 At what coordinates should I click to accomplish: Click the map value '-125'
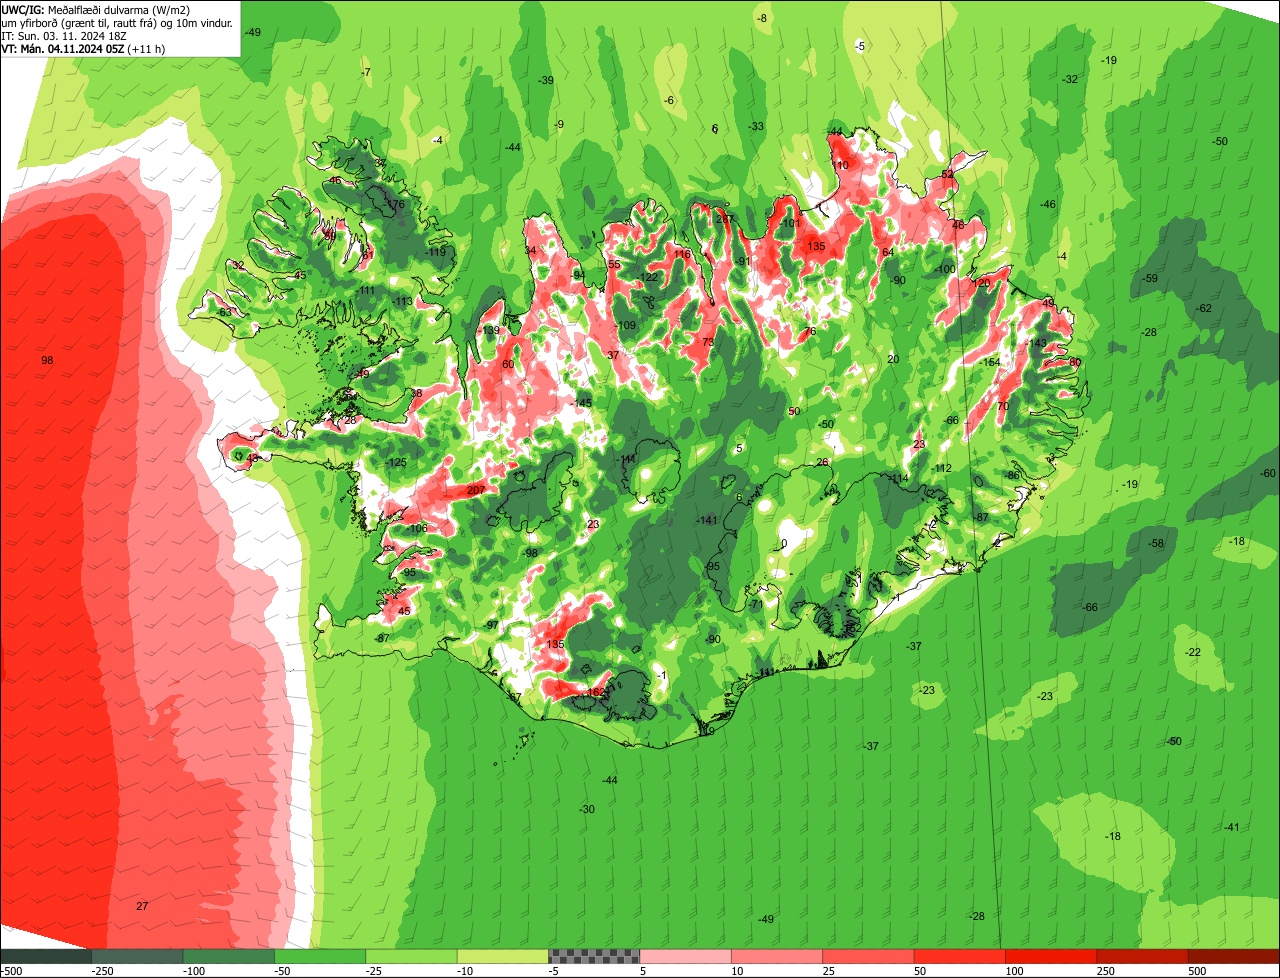point(396,462)
